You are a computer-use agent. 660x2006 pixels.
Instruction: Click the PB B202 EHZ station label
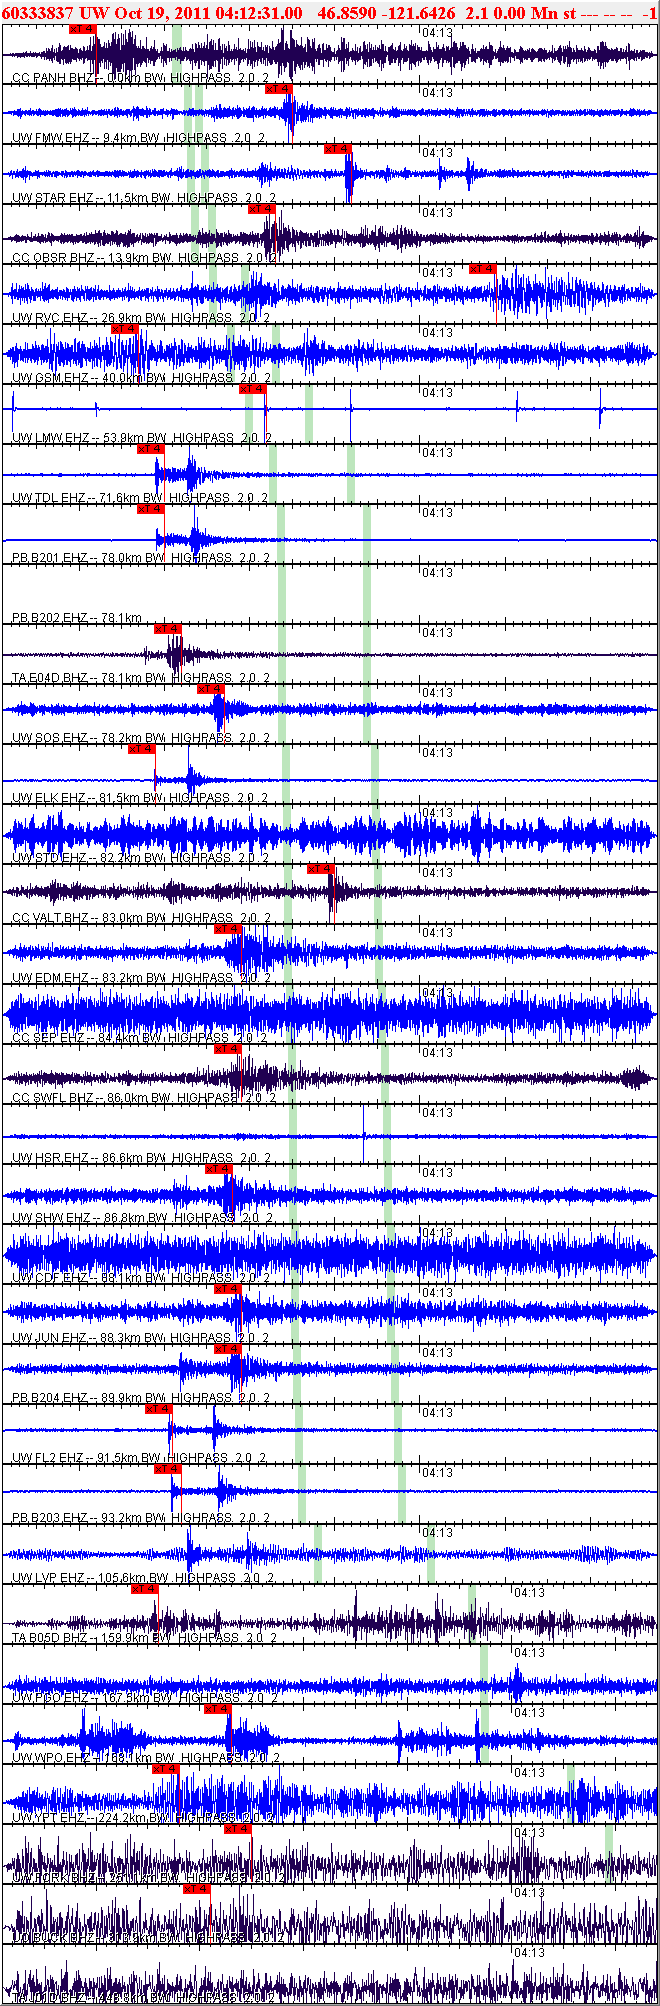pyautogui.click(x=50, y=618)
